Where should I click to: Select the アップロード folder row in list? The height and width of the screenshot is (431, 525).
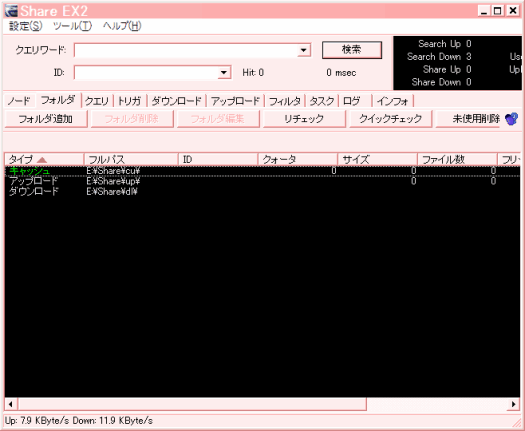(262, 181)
